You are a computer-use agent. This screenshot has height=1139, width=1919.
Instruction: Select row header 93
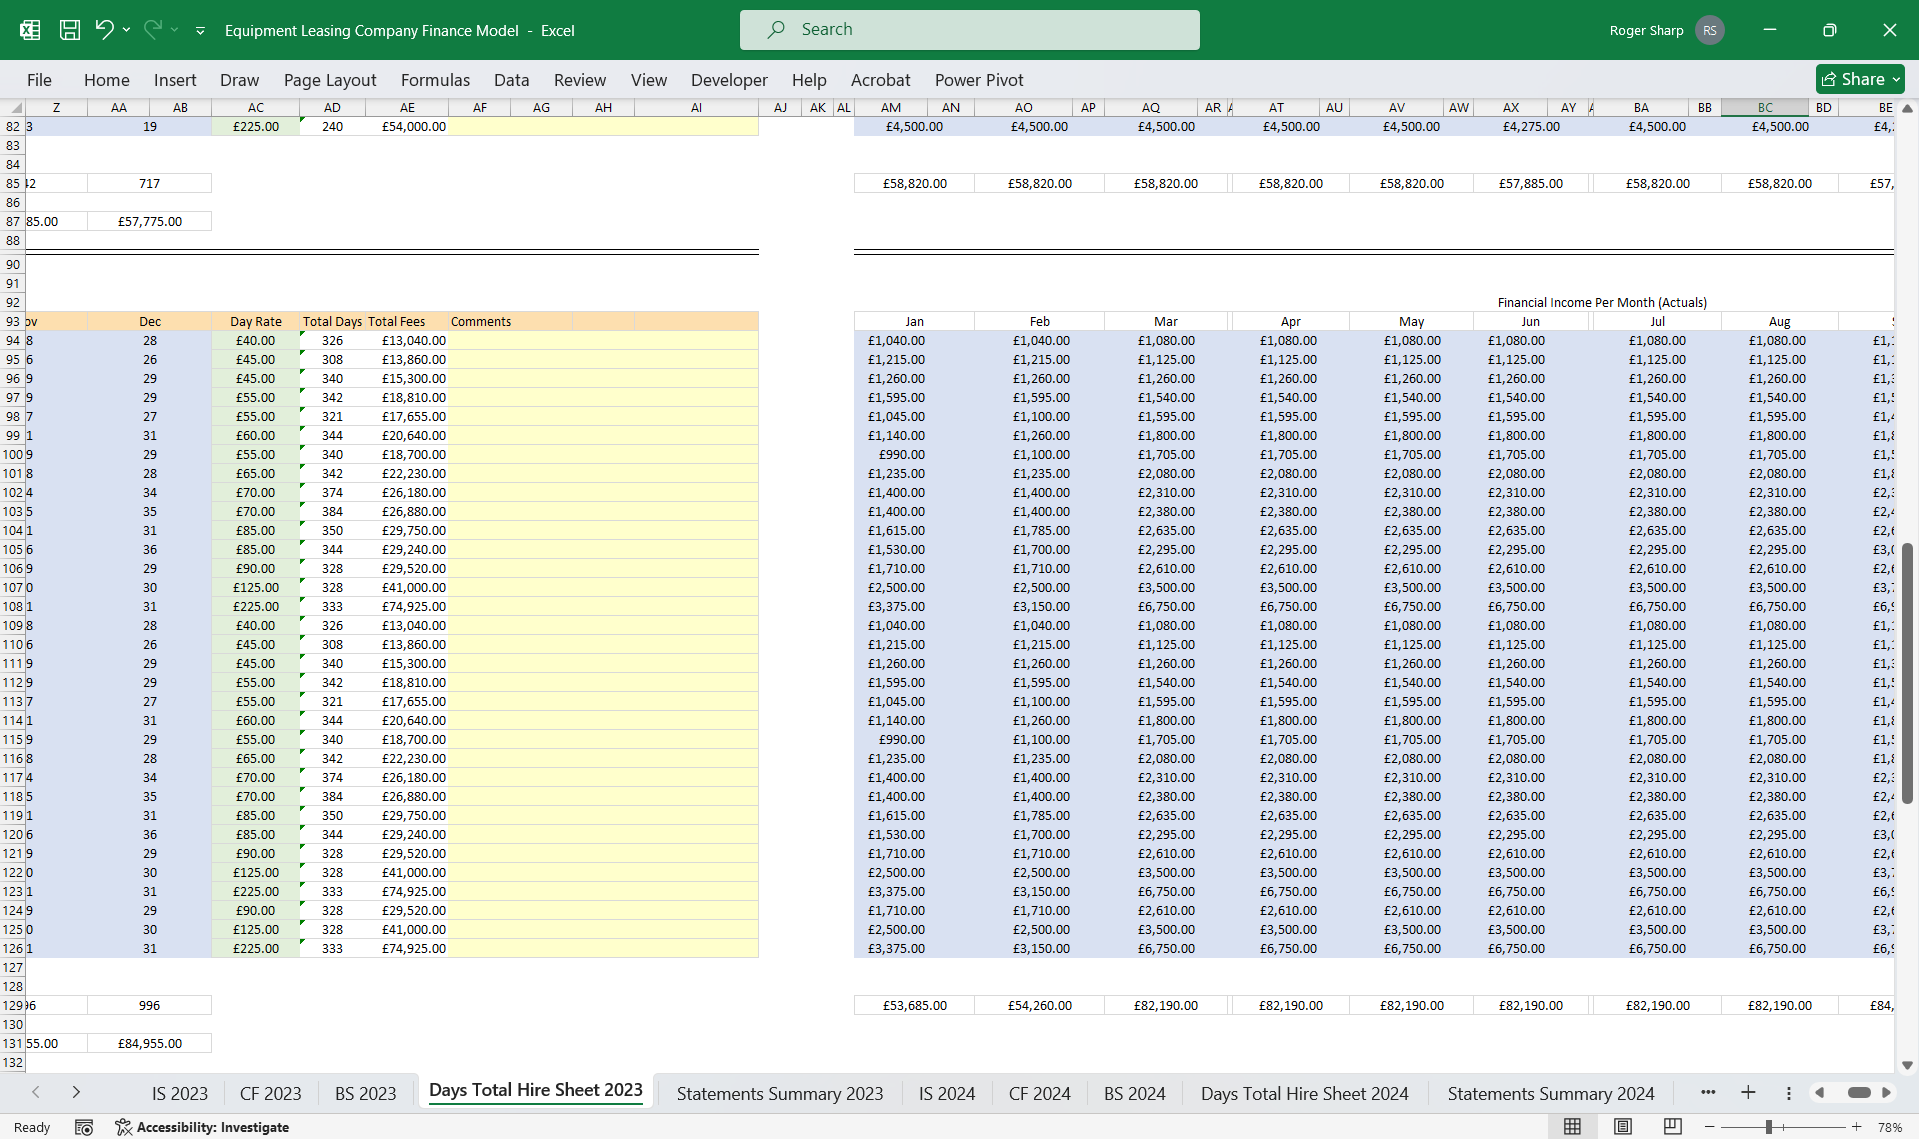tap(13, 321)
